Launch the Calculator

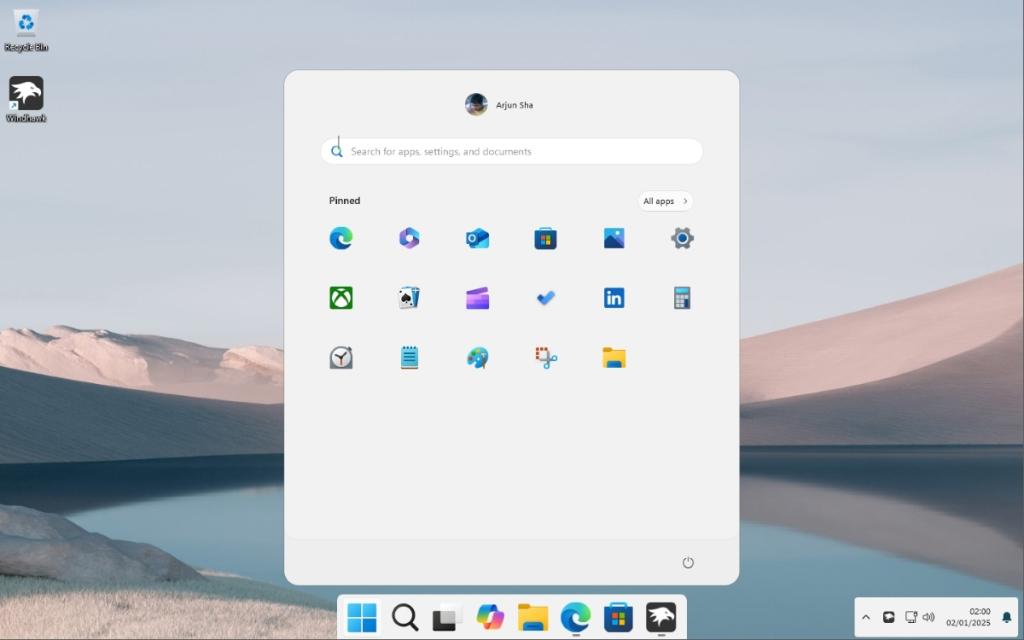pyautogui.click(x=681, y=297)
